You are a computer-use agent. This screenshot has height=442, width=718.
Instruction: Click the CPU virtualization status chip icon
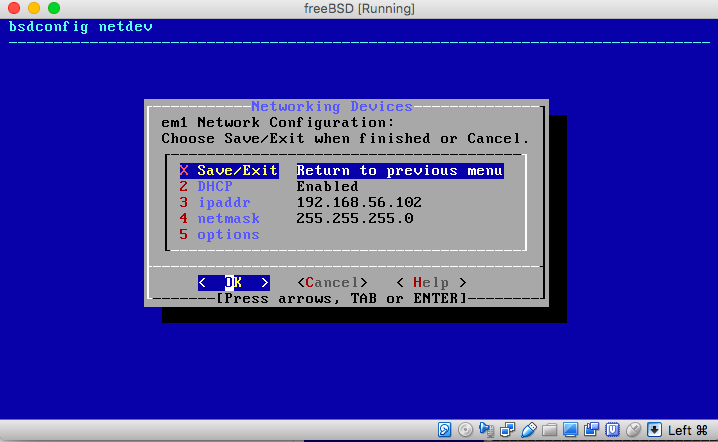613,430
